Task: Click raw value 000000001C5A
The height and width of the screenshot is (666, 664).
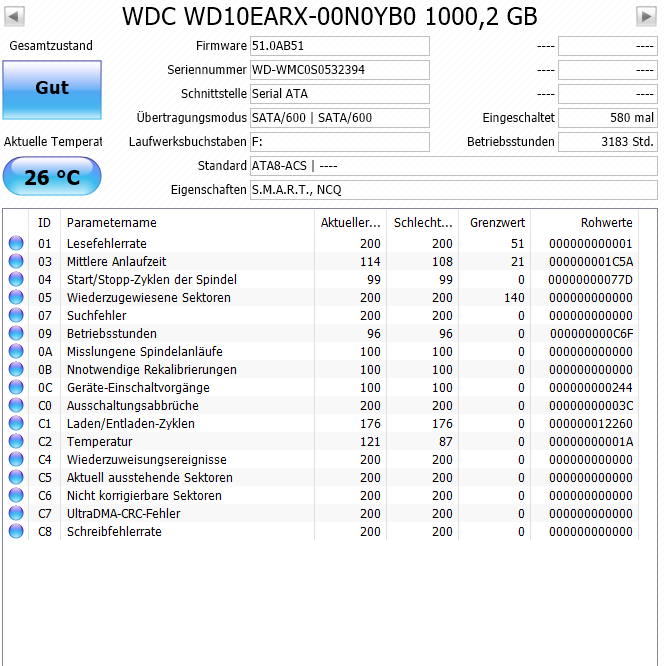Action: 591,261
